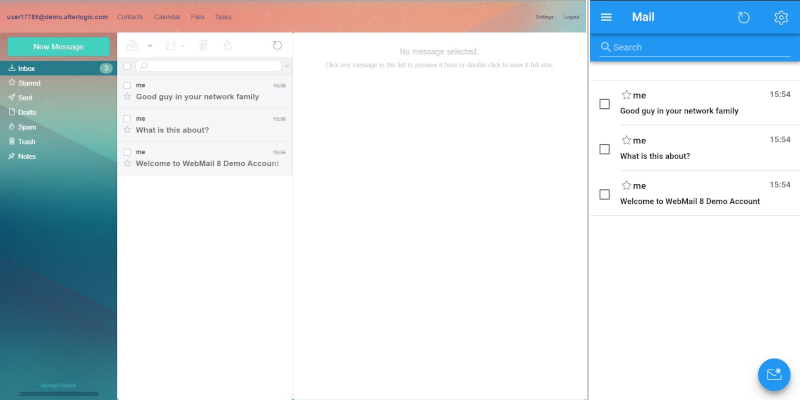Check the desktop "Good guy in your network family" checkbox
The width and height of the screenshot is (800, 400).
click(127, 85)
